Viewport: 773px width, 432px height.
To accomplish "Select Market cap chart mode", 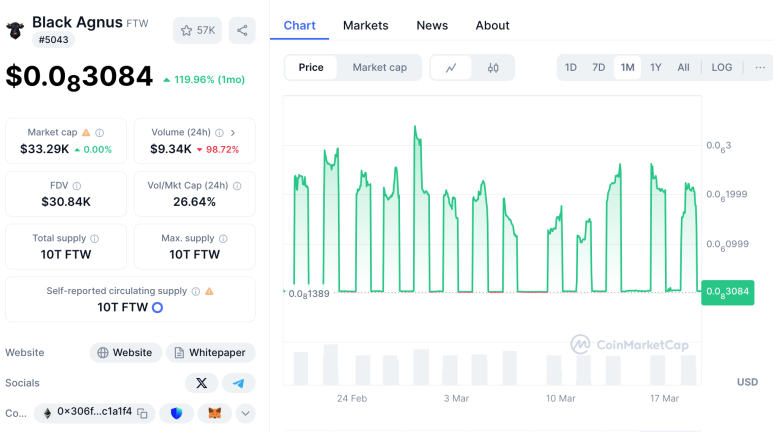I will pyautogui.click(x=380, y=68).
